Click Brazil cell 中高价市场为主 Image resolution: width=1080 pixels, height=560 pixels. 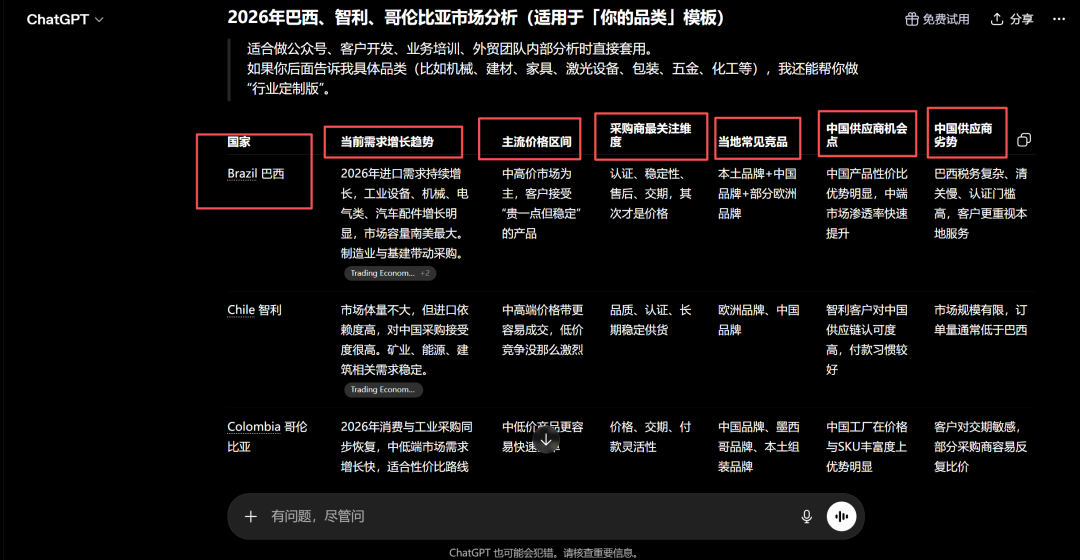coord(541,204)
